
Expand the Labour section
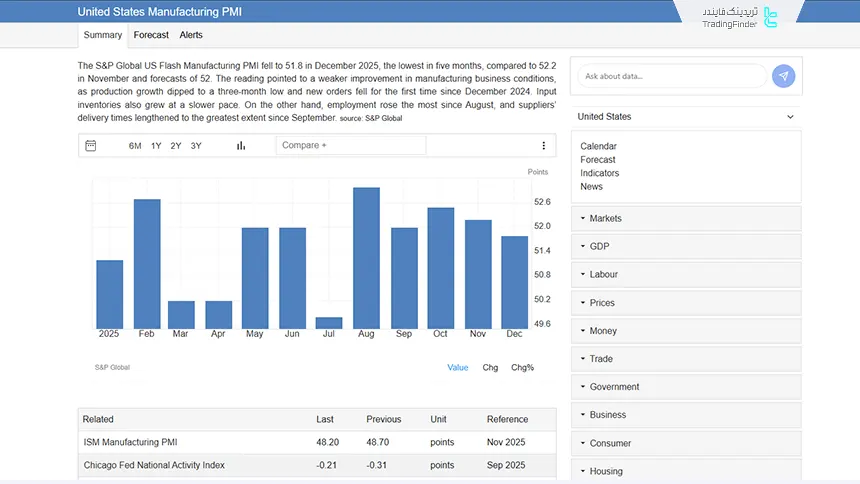pyautogui.click(x=686, y=275)
